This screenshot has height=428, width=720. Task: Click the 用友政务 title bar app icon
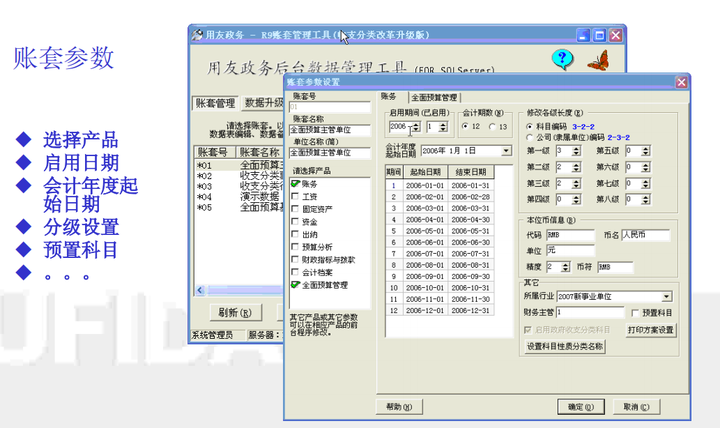point(197,35)
